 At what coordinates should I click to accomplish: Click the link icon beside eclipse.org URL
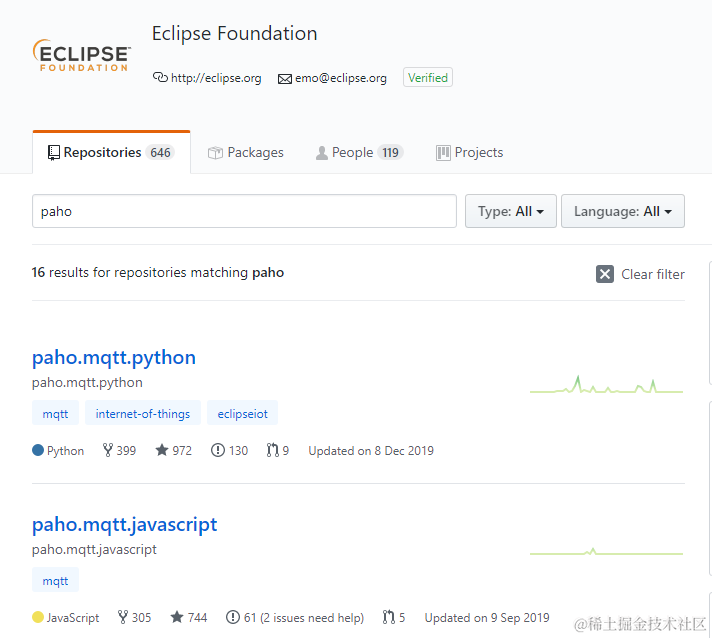pos(160,78)
